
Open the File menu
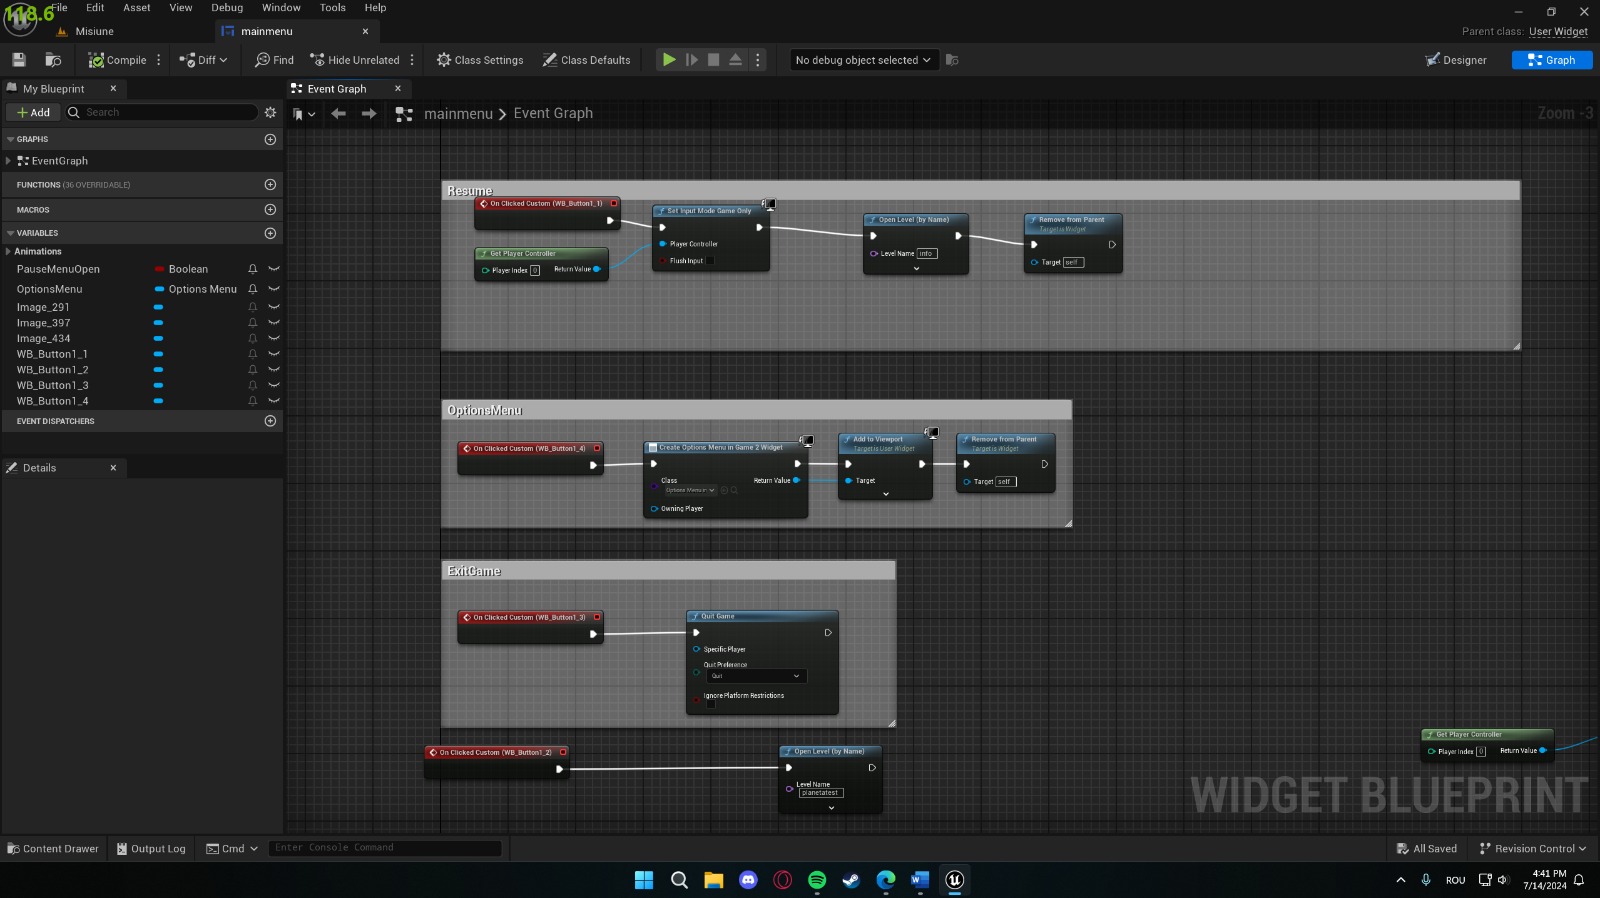(x=59, y=7)
